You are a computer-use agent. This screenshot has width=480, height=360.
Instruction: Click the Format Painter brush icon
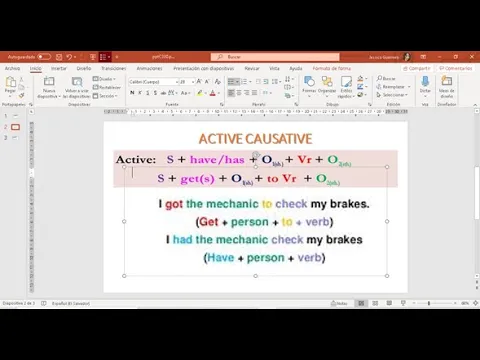click(x=22, y=95)
